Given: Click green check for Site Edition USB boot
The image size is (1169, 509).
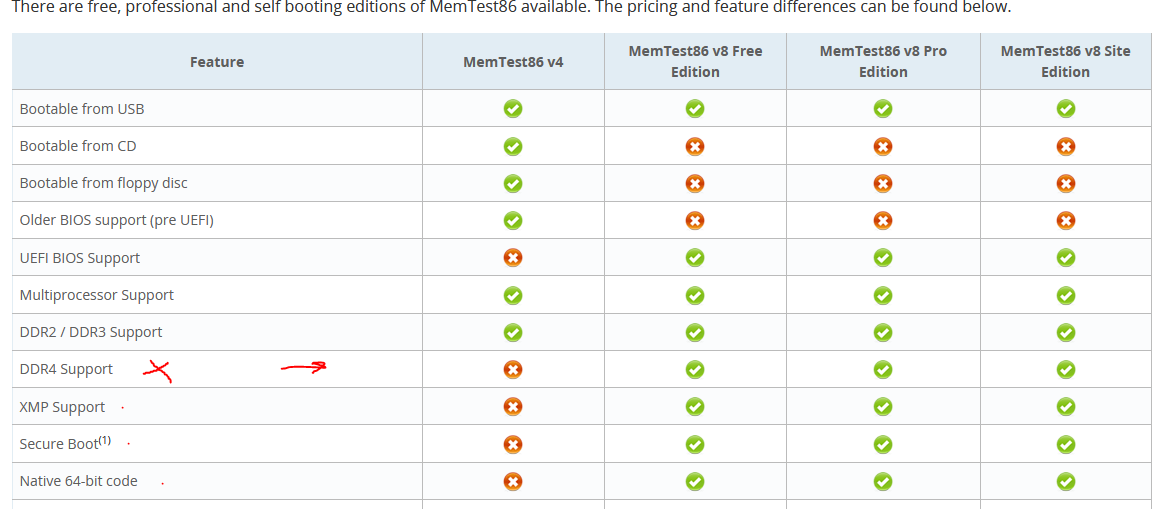Looking at the screenshot, I should (1066, 108).
